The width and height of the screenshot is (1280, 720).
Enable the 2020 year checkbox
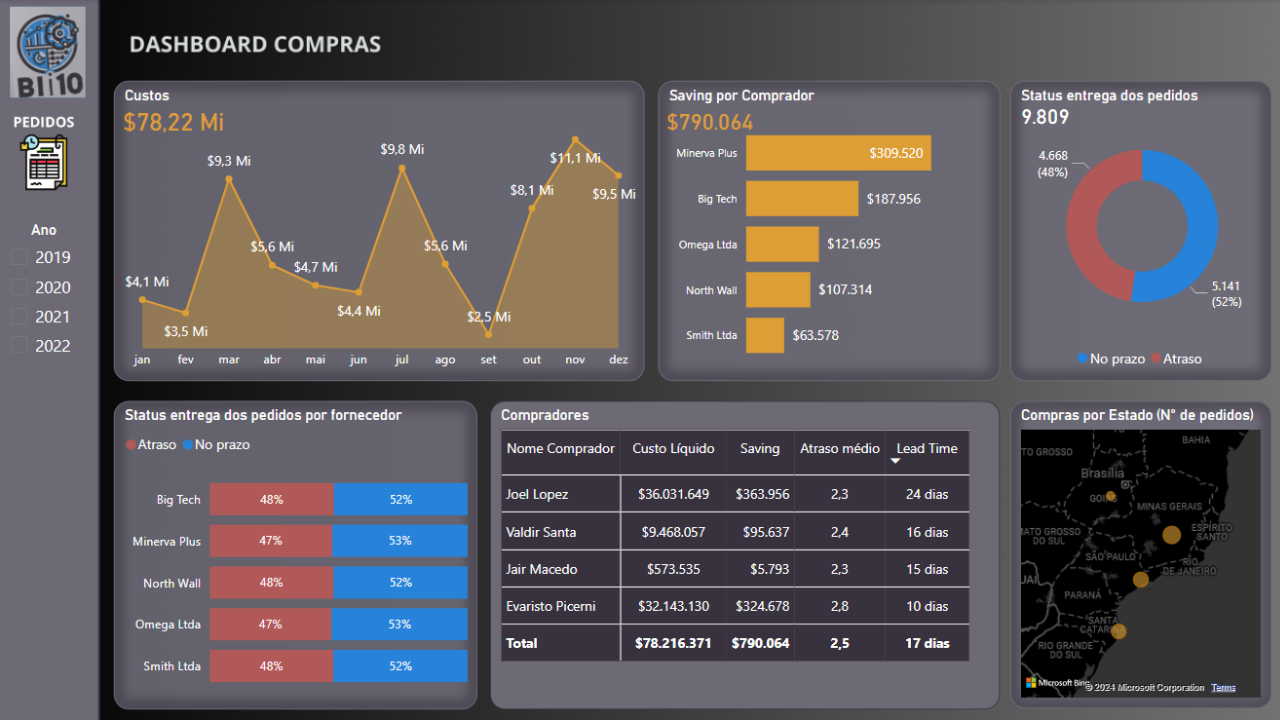point(20,288)
